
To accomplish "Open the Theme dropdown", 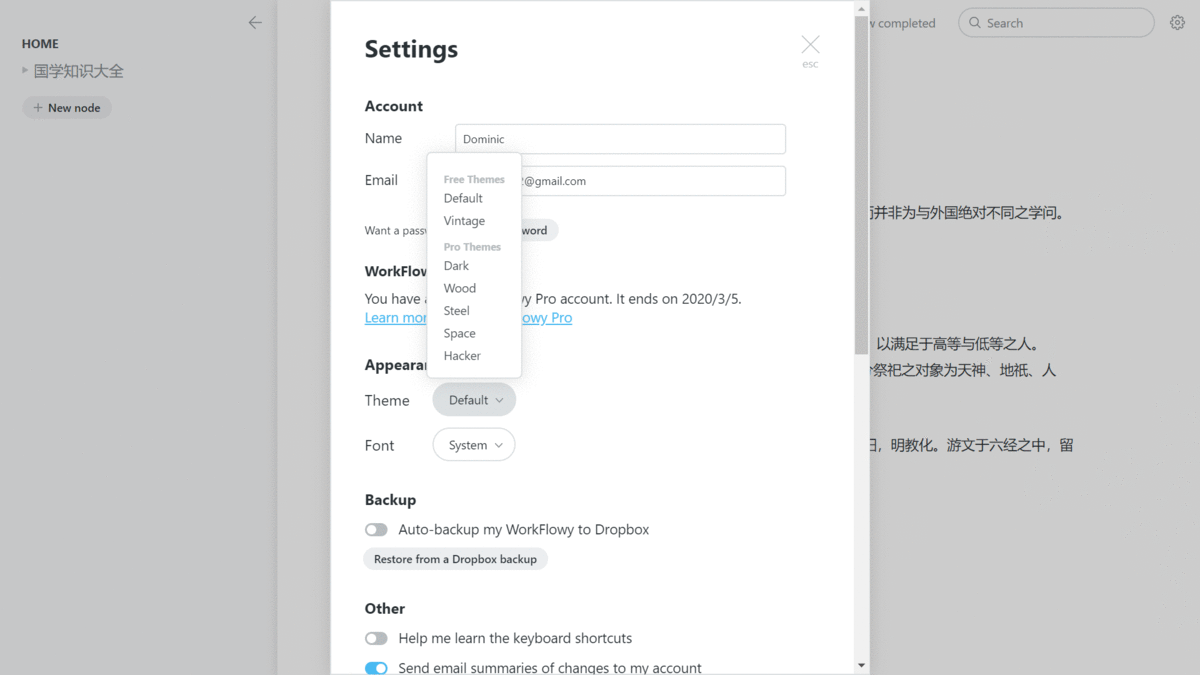I will coord(473,399).
